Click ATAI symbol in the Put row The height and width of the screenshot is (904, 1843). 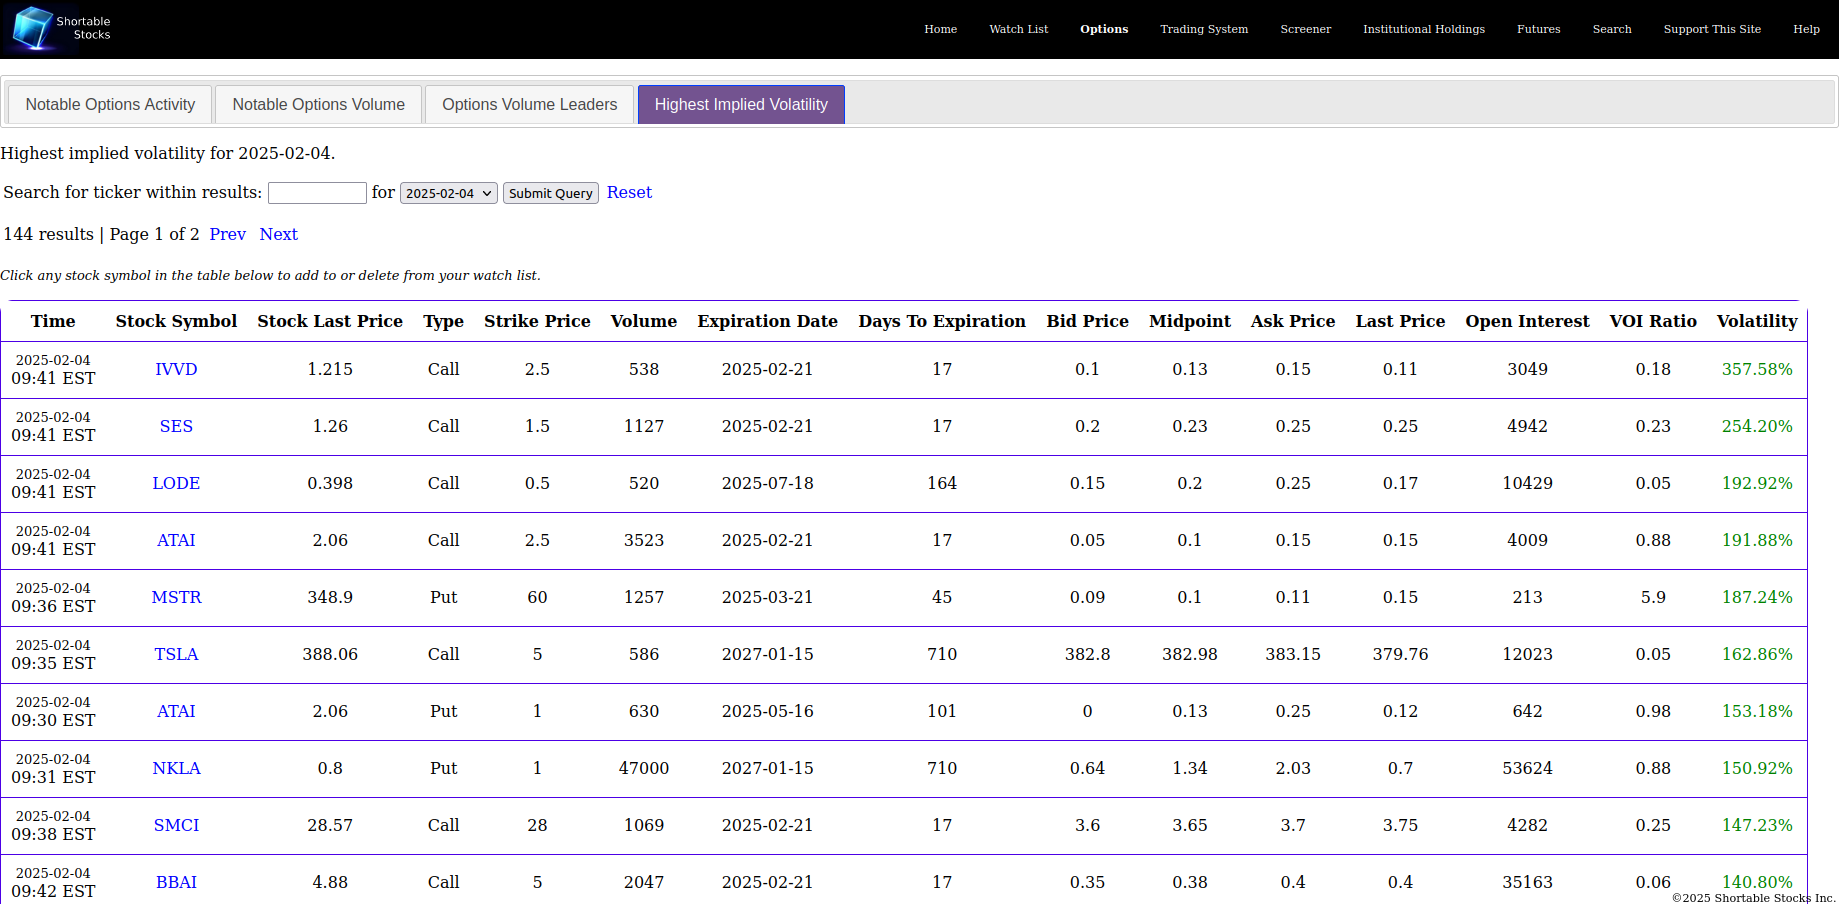click(x=176, y=711)
